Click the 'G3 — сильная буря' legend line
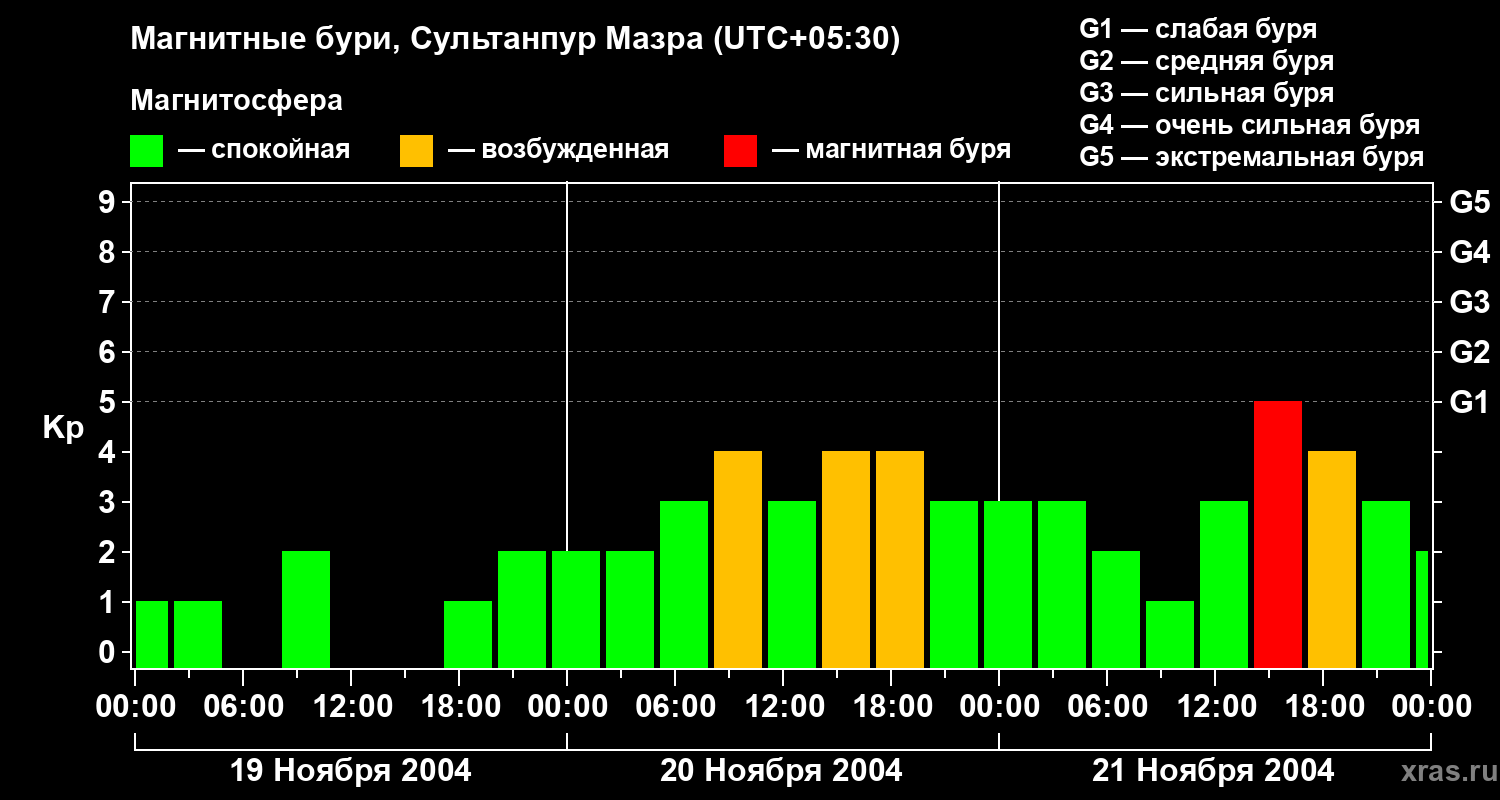The image size is (1500, 800). [x=1206, y=93]
